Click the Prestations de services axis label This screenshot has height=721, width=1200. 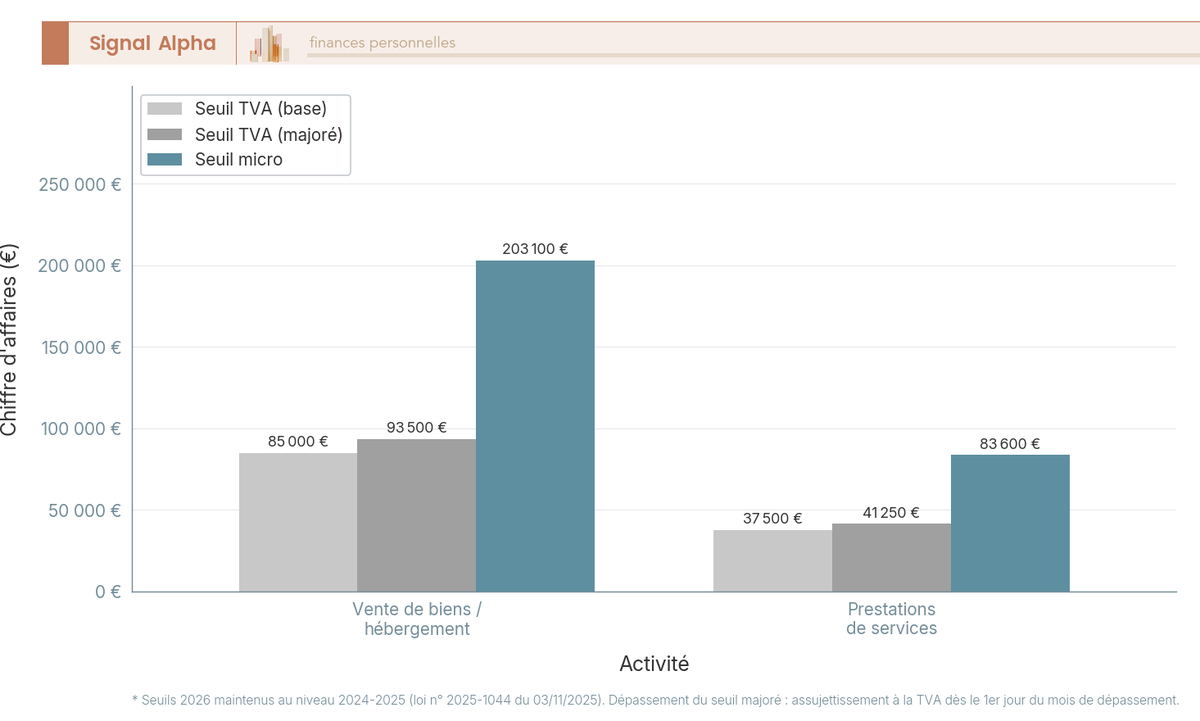(892, 619)
